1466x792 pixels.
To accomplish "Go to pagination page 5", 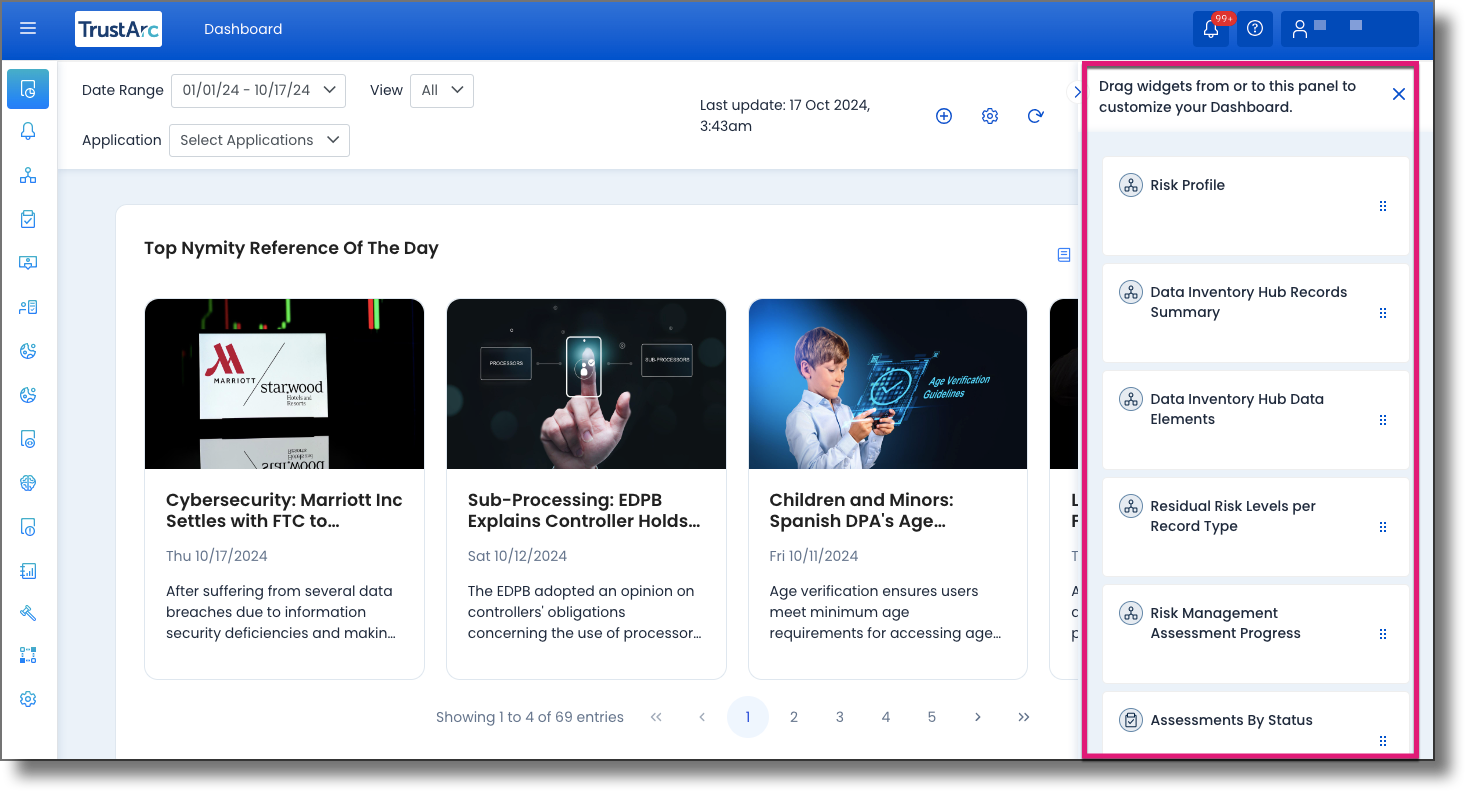I will [x=932, y=717].
